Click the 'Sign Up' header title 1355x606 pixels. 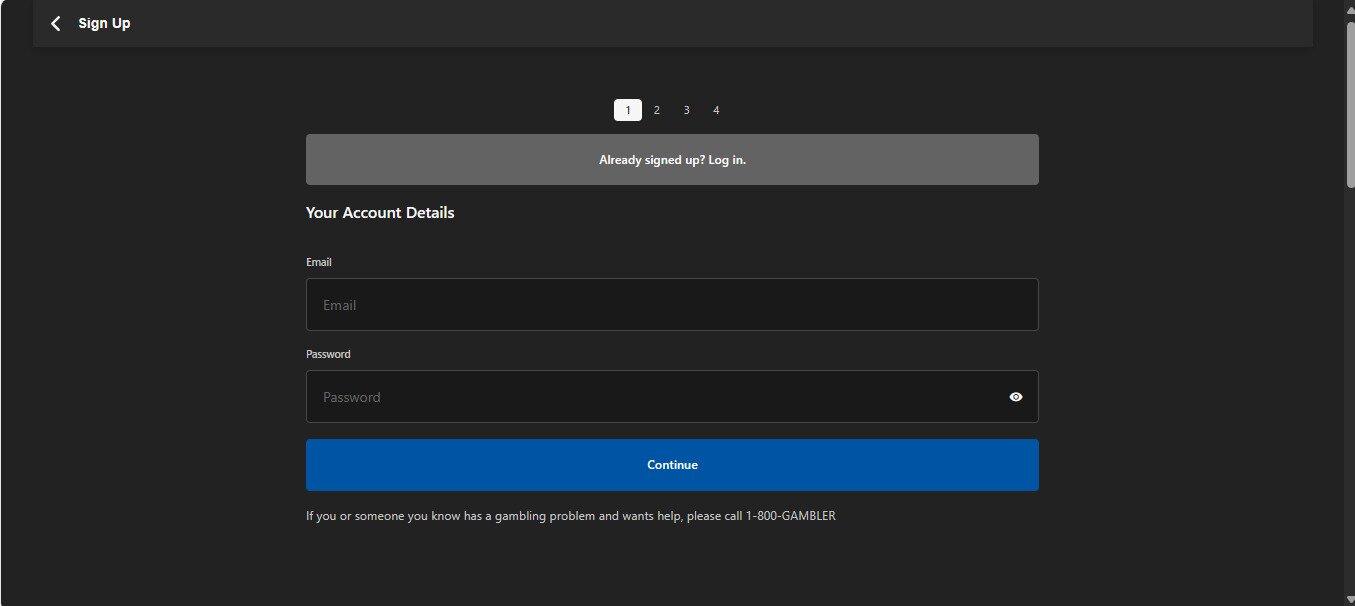click(104, 23)
